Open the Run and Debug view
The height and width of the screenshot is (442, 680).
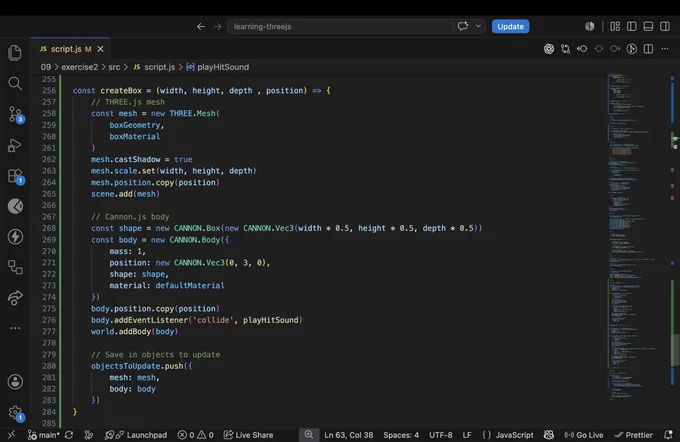[x=15, y=145]
